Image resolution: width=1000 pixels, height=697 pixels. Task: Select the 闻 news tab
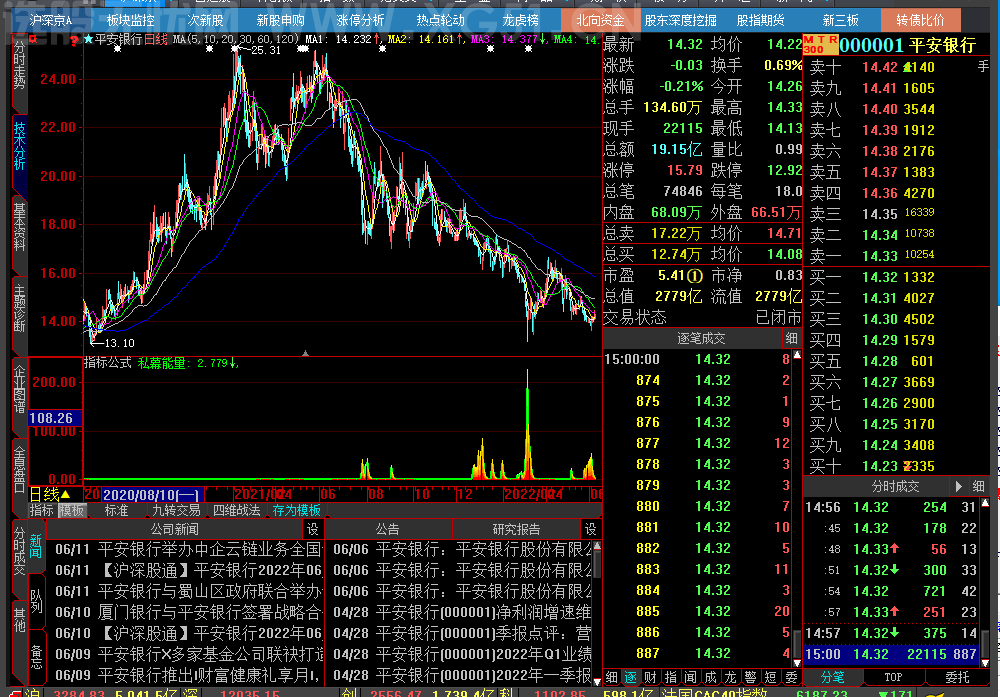(690, 677)
